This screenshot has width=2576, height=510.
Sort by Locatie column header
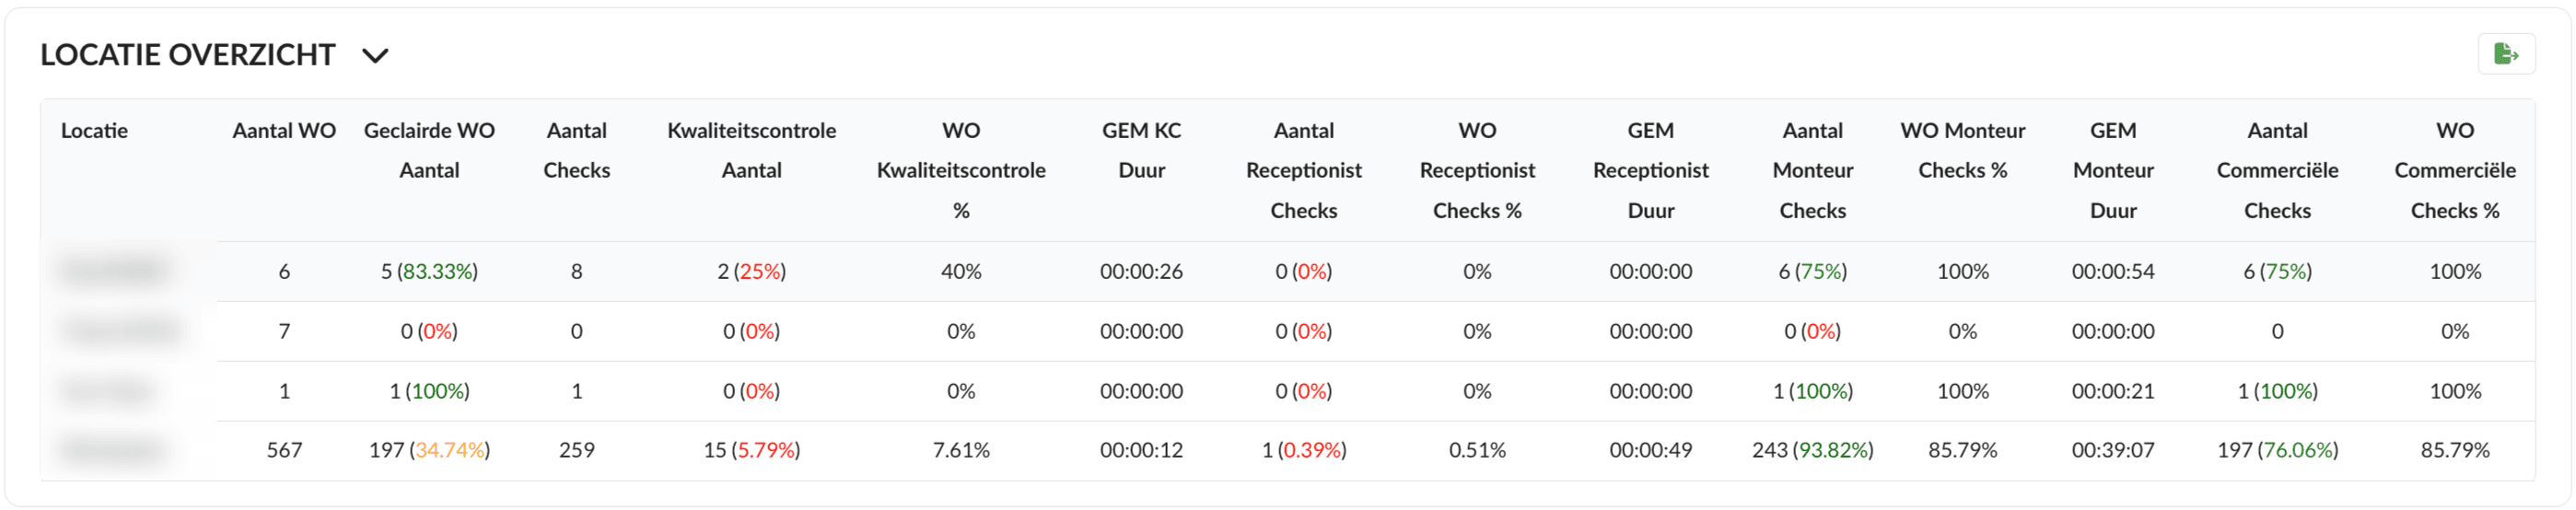pyautogui.click(x=94, y=131)
